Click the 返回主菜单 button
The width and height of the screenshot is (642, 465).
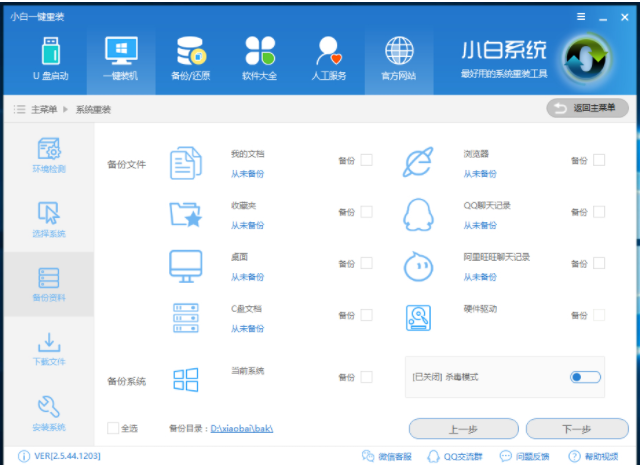pos(587,108)
